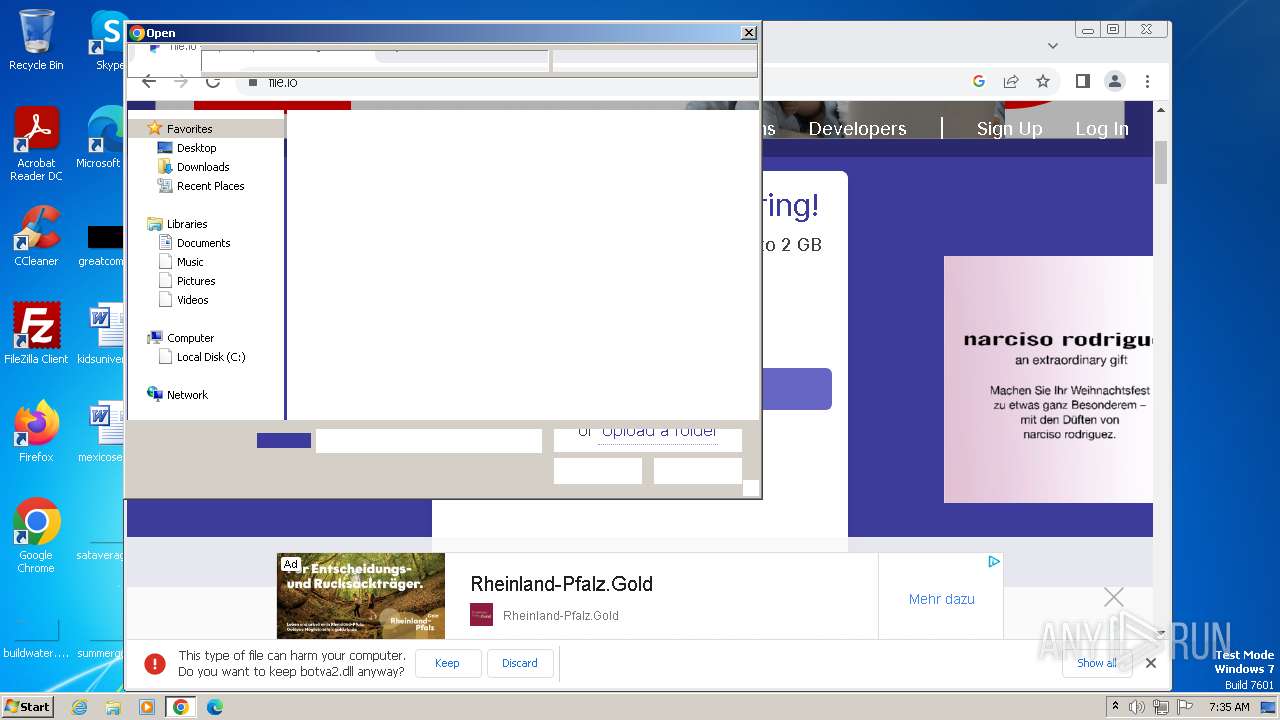Click Log In on file.io
The image size is (1280, 720).
click(x=1102, y=128)
